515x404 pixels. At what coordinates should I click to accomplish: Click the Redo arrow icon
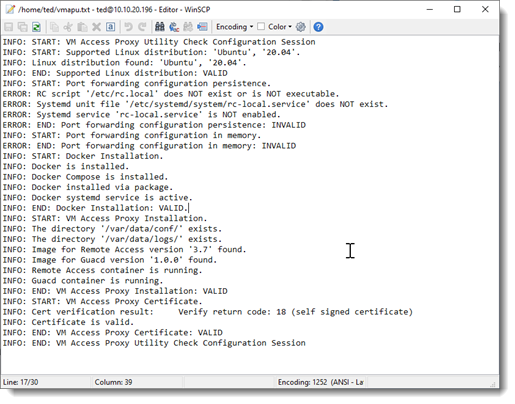tap(142, 27)
